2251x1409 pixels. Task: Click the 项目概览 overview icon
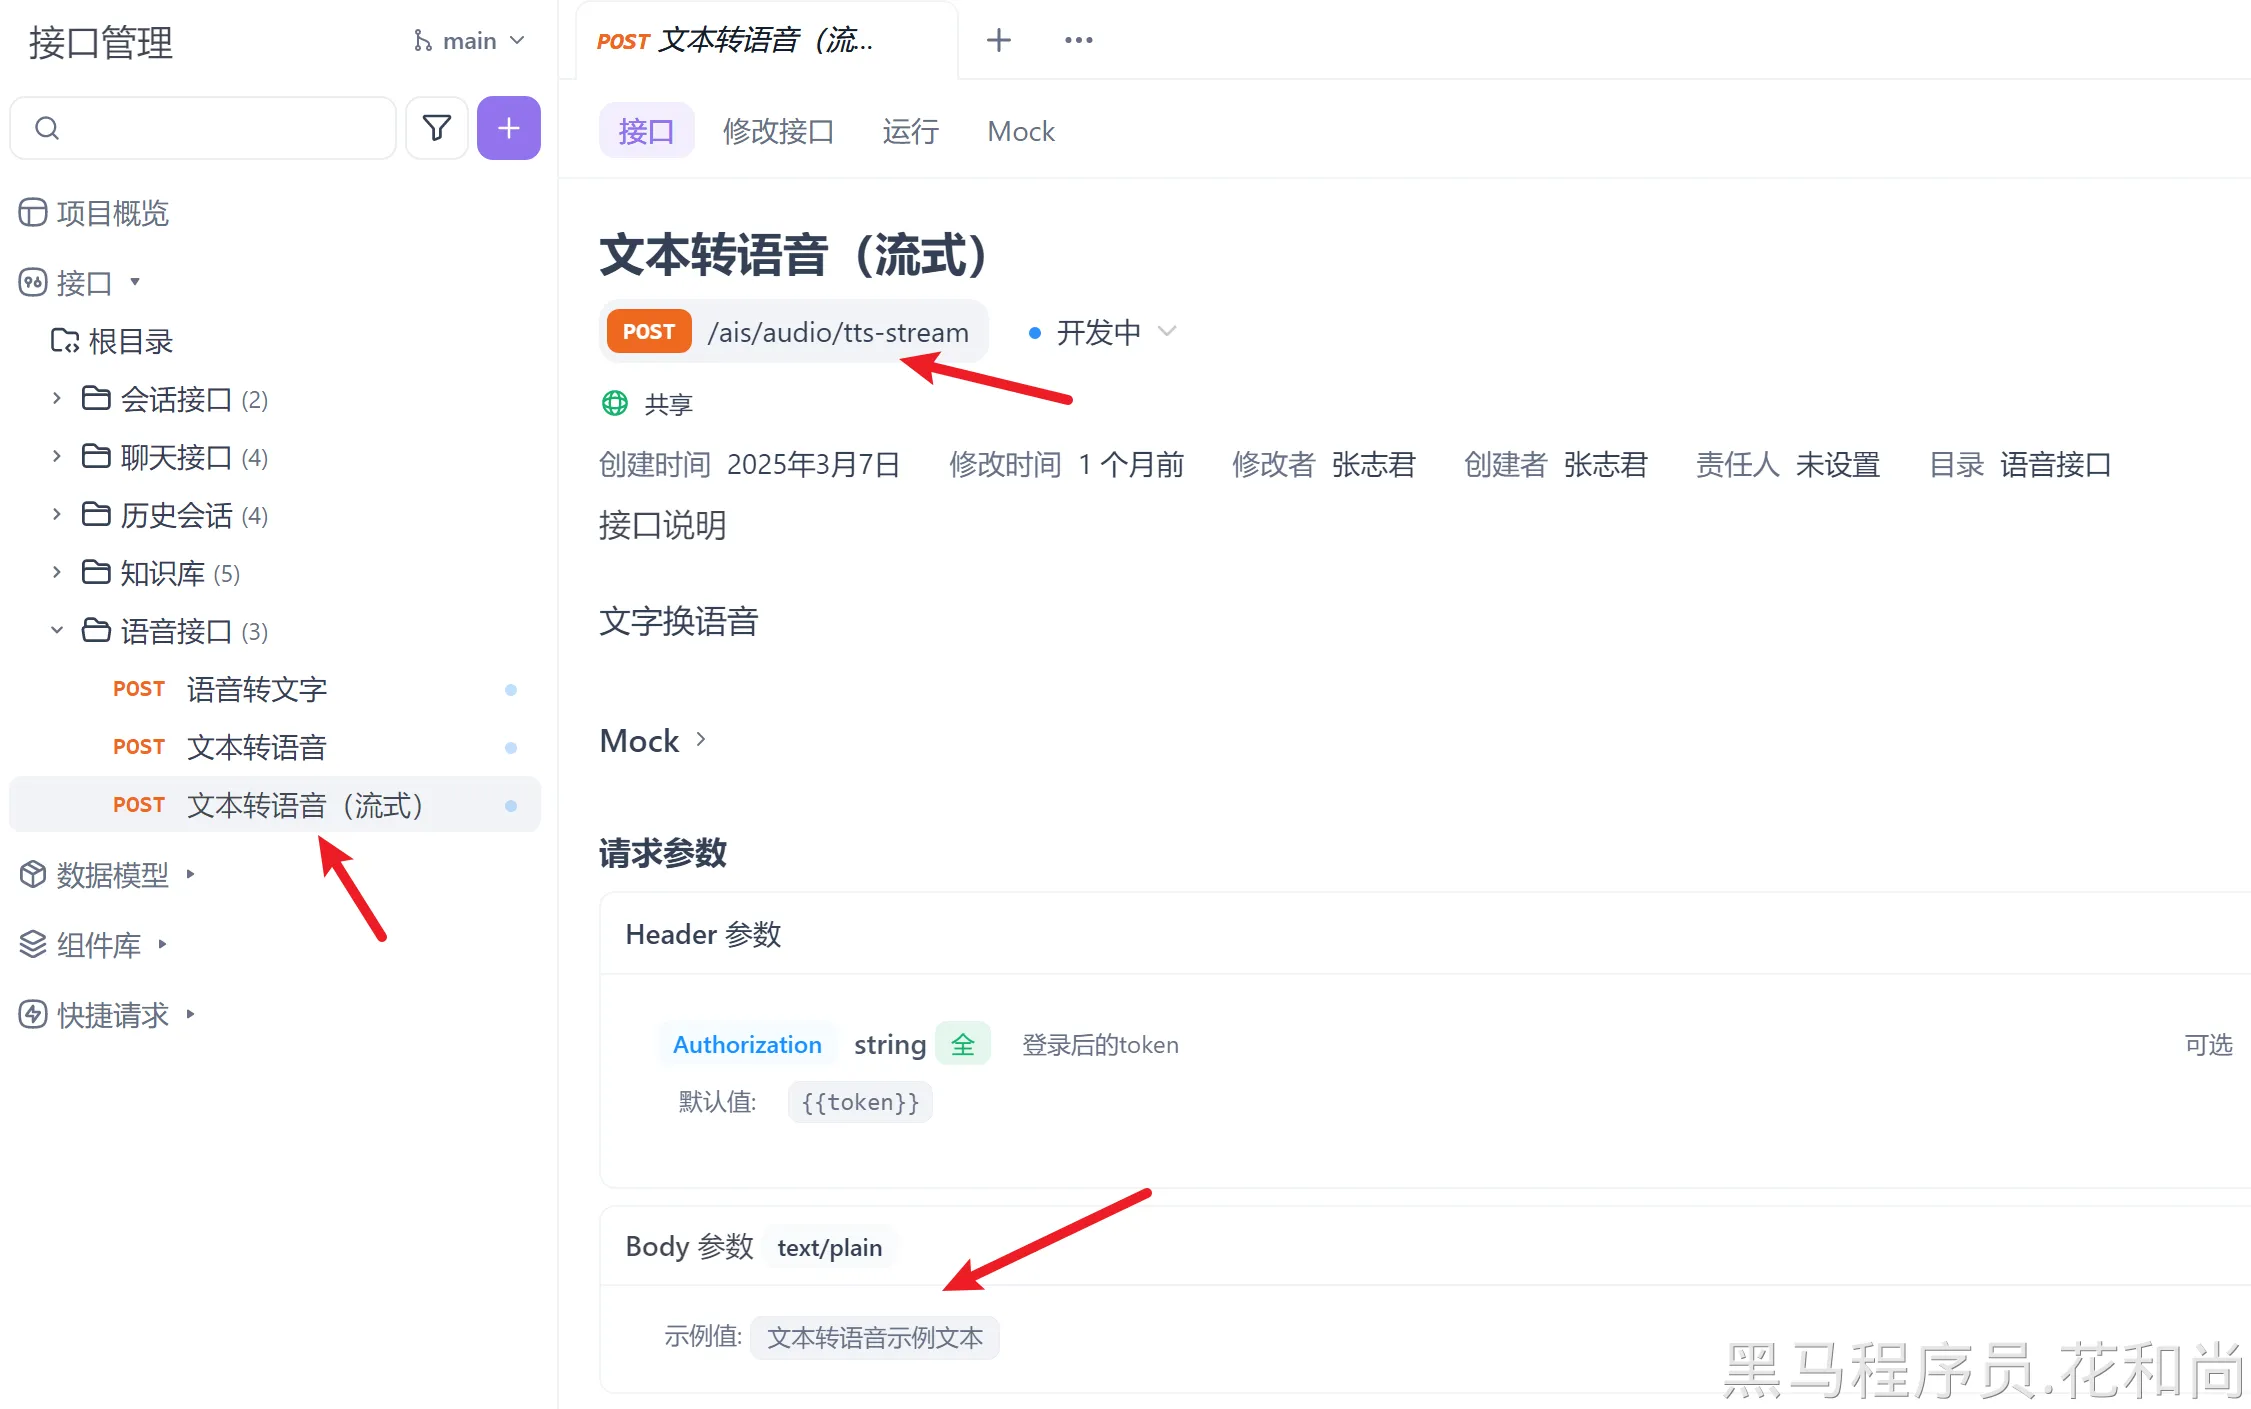[x=33, y=213]
